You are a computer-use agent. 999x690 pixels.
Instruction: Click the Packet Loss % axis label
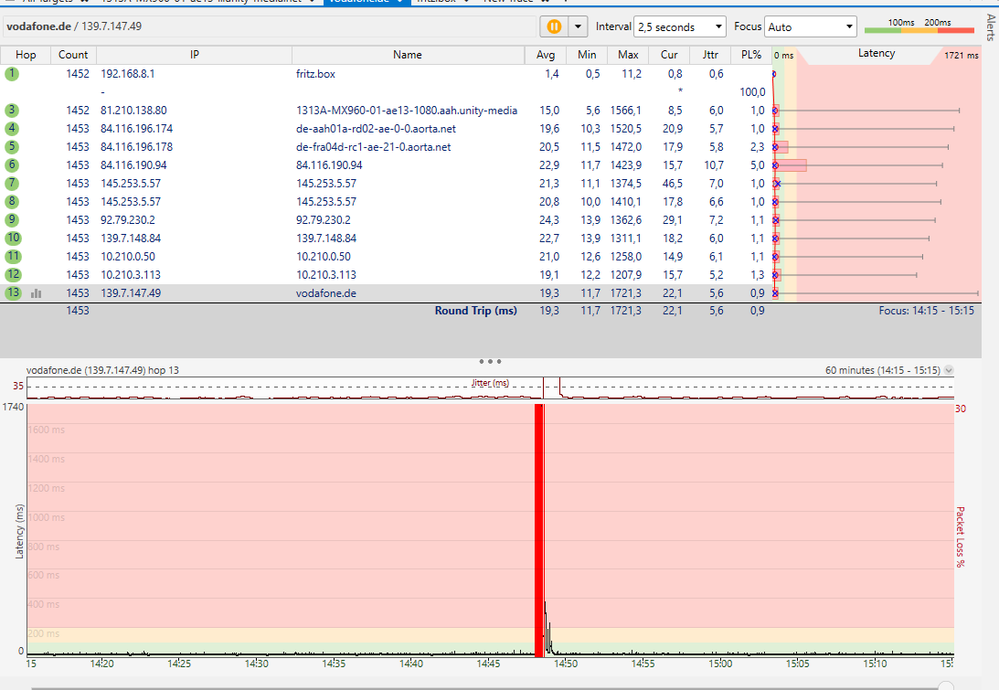(960, 537)
